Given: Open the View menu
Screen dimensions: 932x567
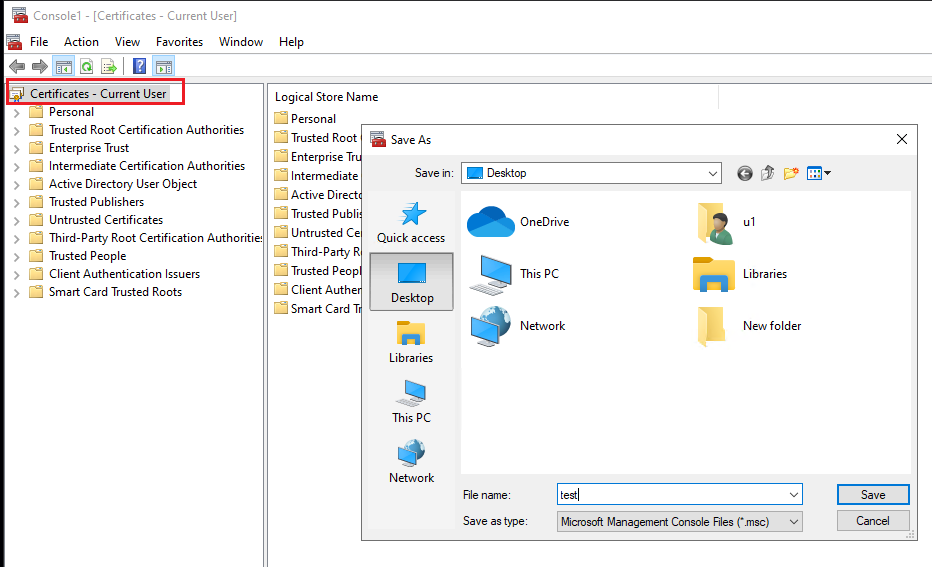Looking at the screenshot, I should [x=127, y=42].
